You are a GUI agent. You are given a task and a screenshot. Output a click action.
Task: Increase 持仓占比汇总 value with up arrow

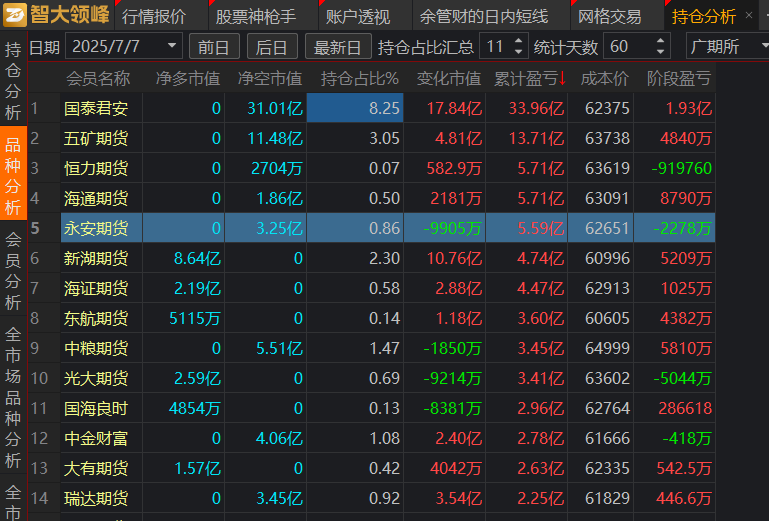click(518, 41)
